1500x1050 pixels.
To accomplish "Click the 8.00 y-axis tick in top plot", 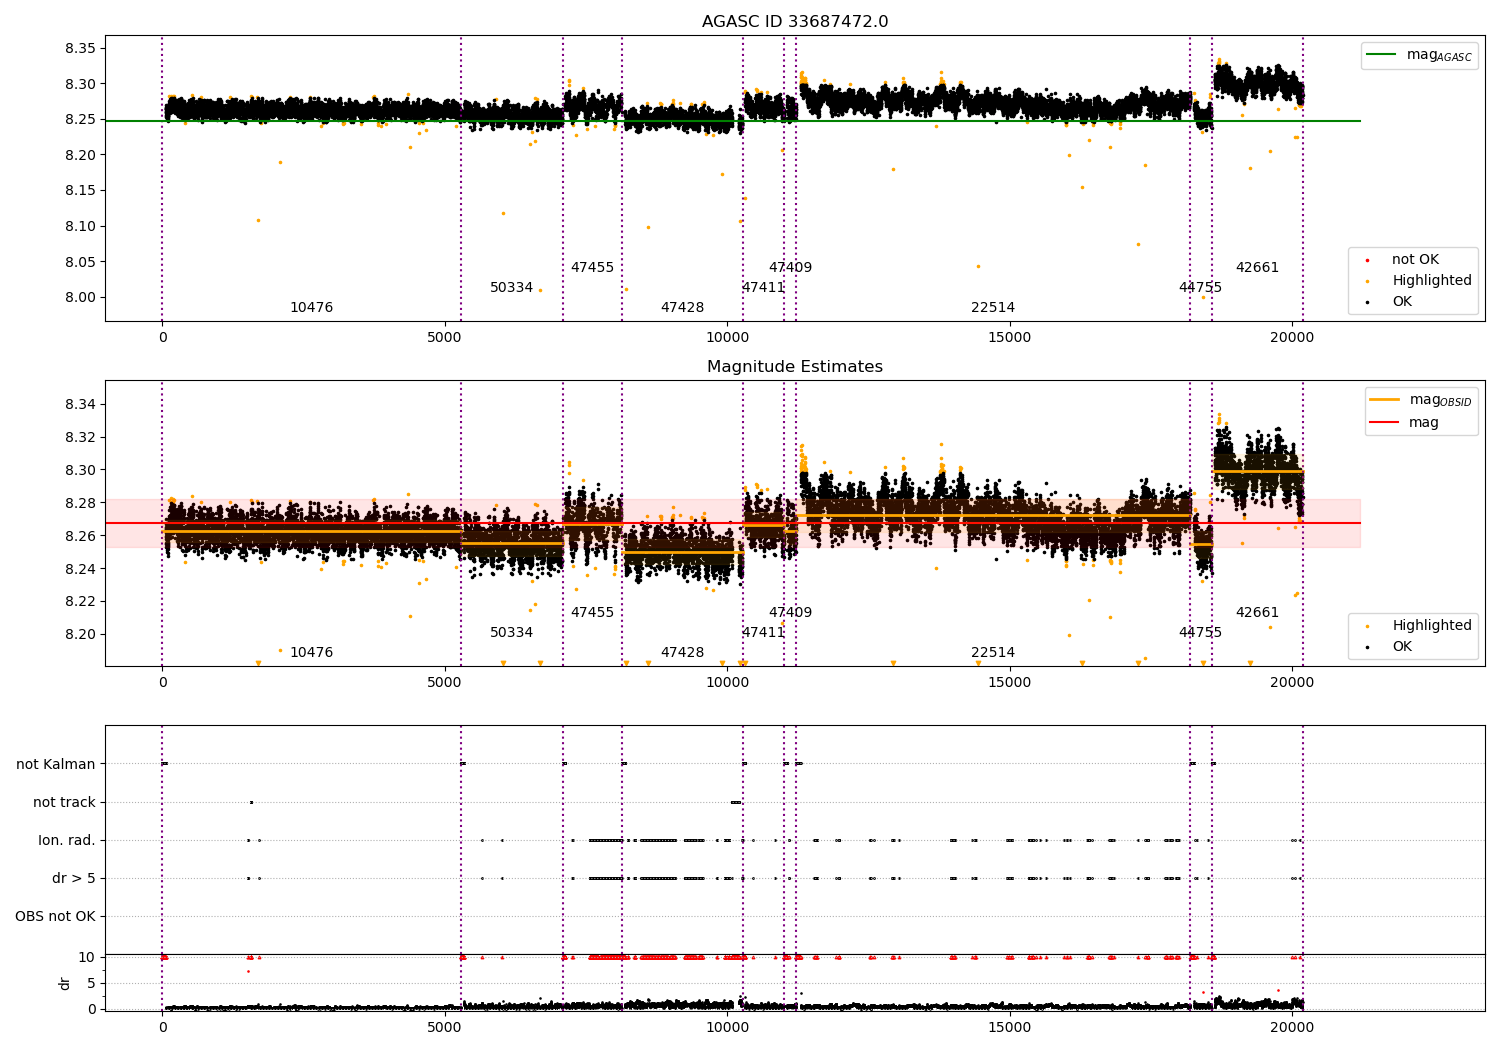I will (x=79, y=297).
